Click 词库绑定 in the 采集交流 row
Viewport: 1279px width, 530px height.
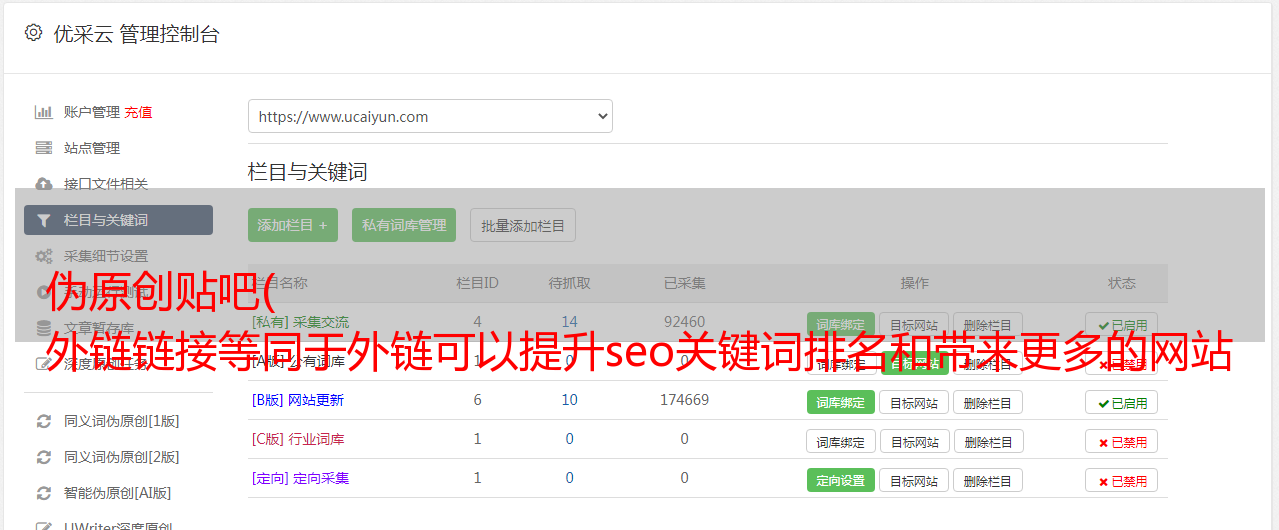click(841, 325)
